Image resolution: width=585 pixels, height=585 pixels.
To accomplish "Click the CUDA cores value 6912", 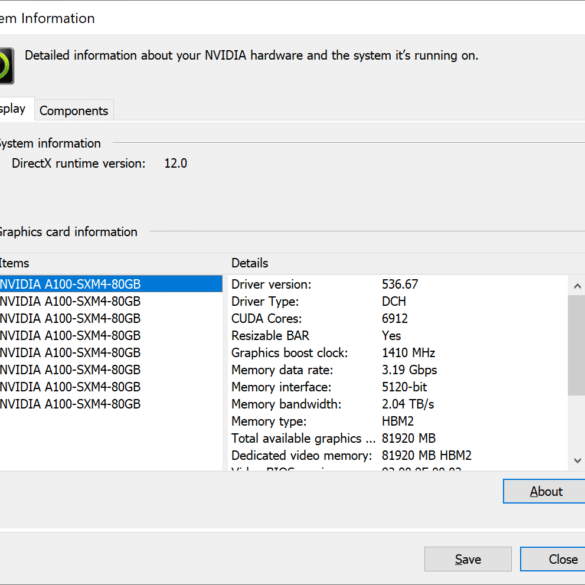I will click(395, 319).
